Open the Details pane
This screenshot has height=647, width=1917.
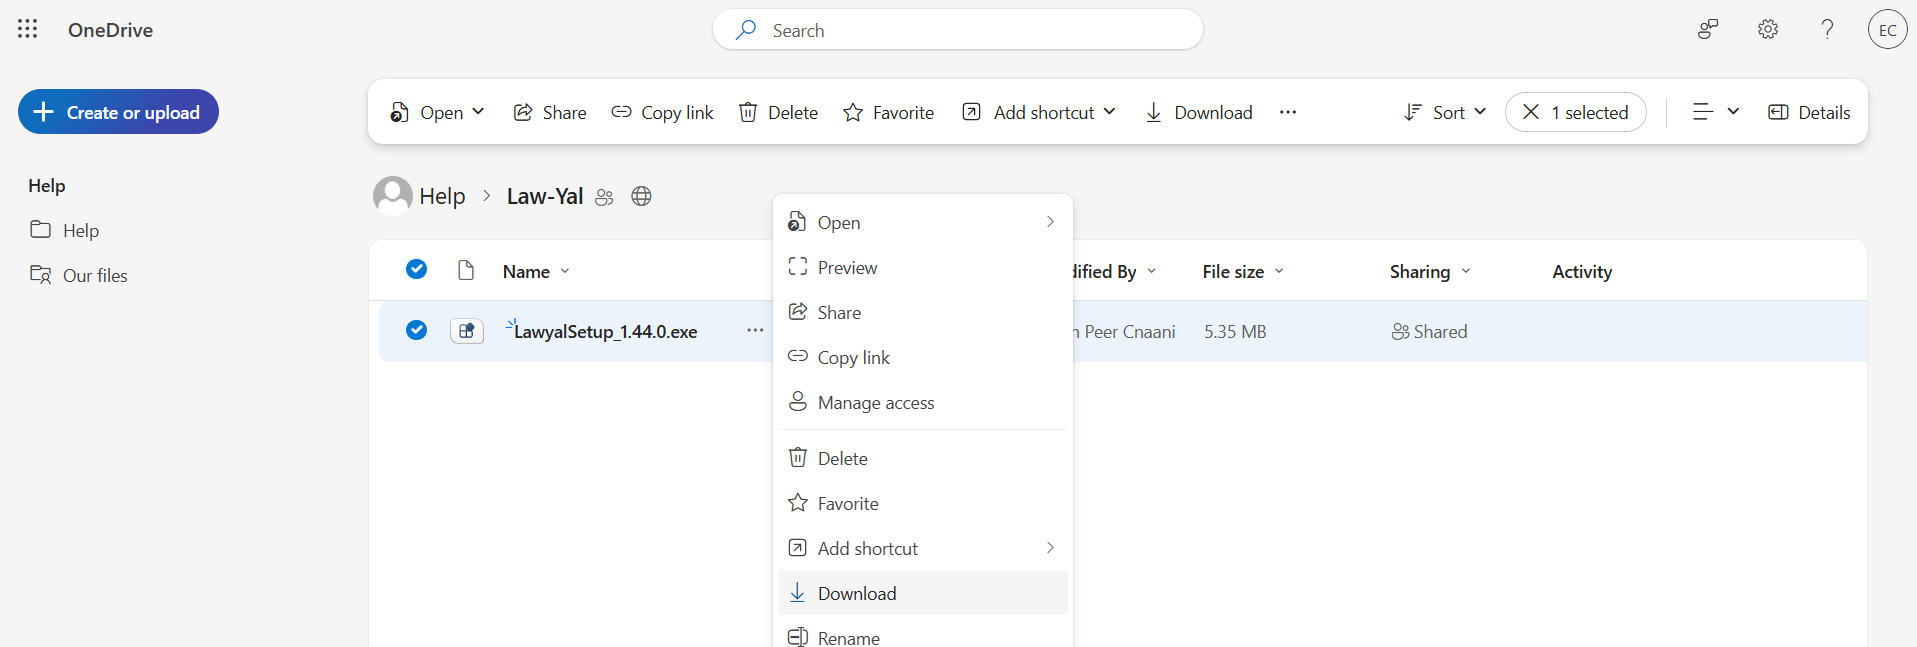(1808, 112)
